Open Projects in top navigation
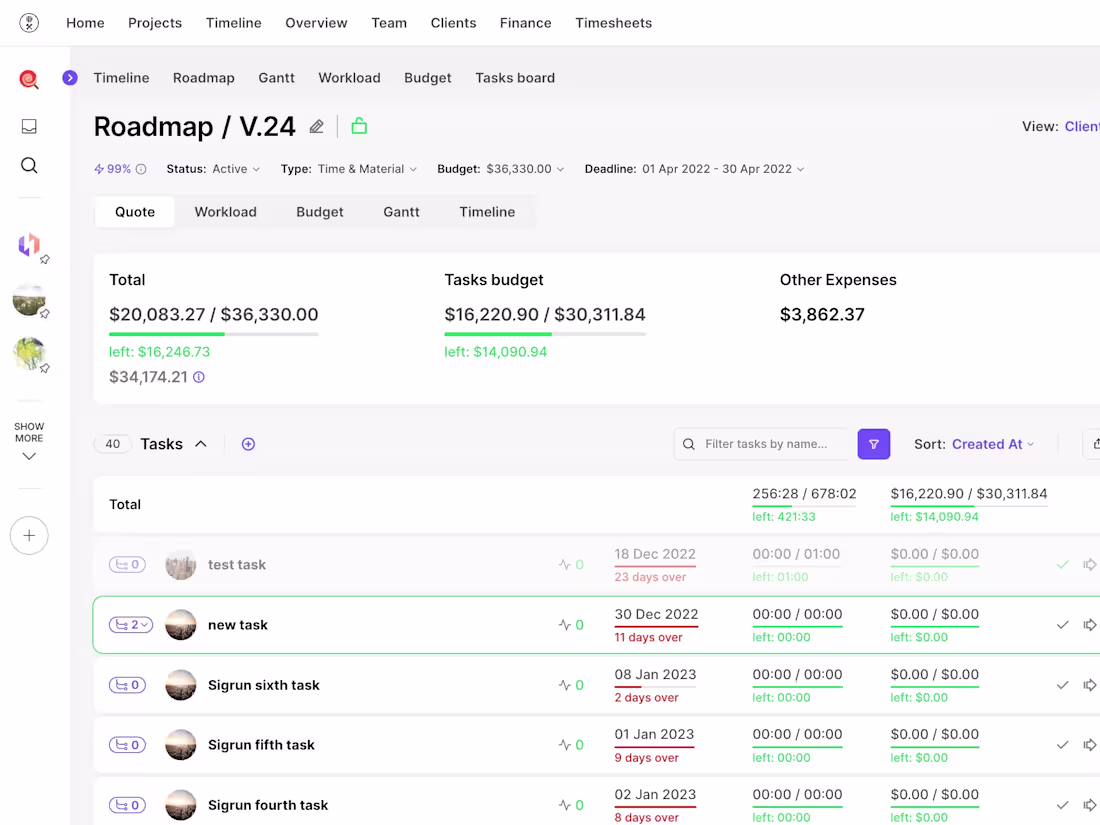1100x825 pixels. [155, 23]
